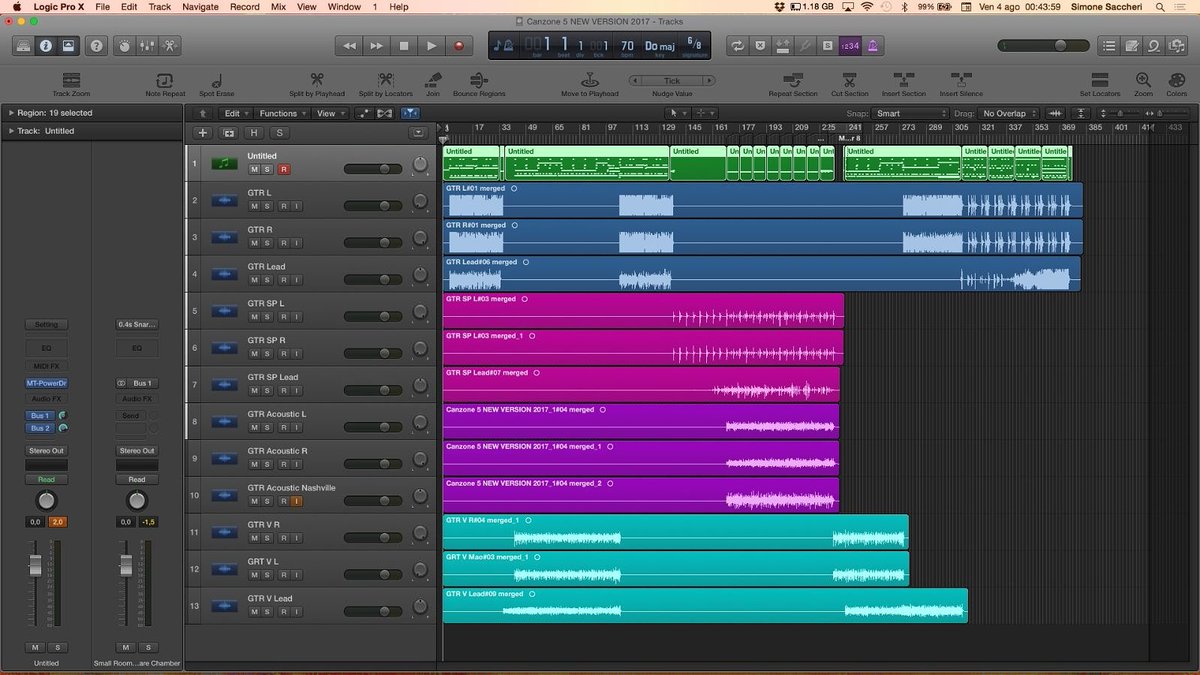Solo the GTR SP Lead track
This screenshot has width=1200, height=675.
(x=266, y=390)
